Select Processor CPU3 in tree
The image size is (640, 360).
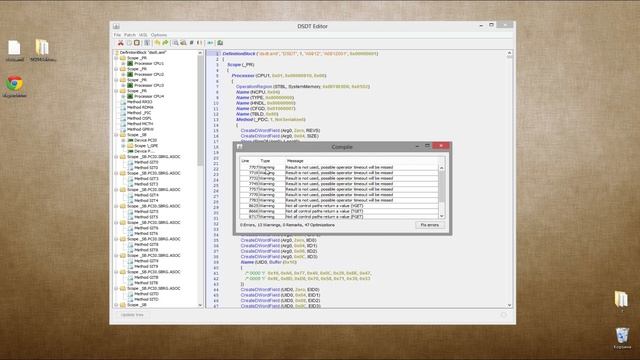pyautogui.click(x=149, y=86)
